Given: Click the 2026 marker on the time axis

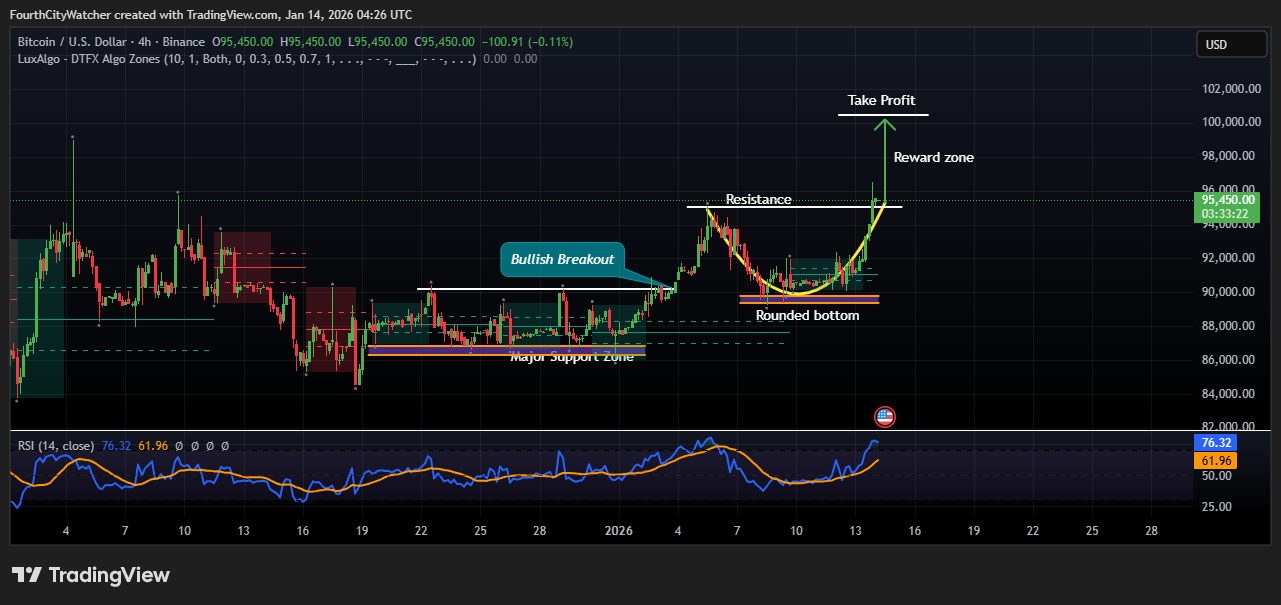Looking at the screenshot, I should tap(617, 531).
